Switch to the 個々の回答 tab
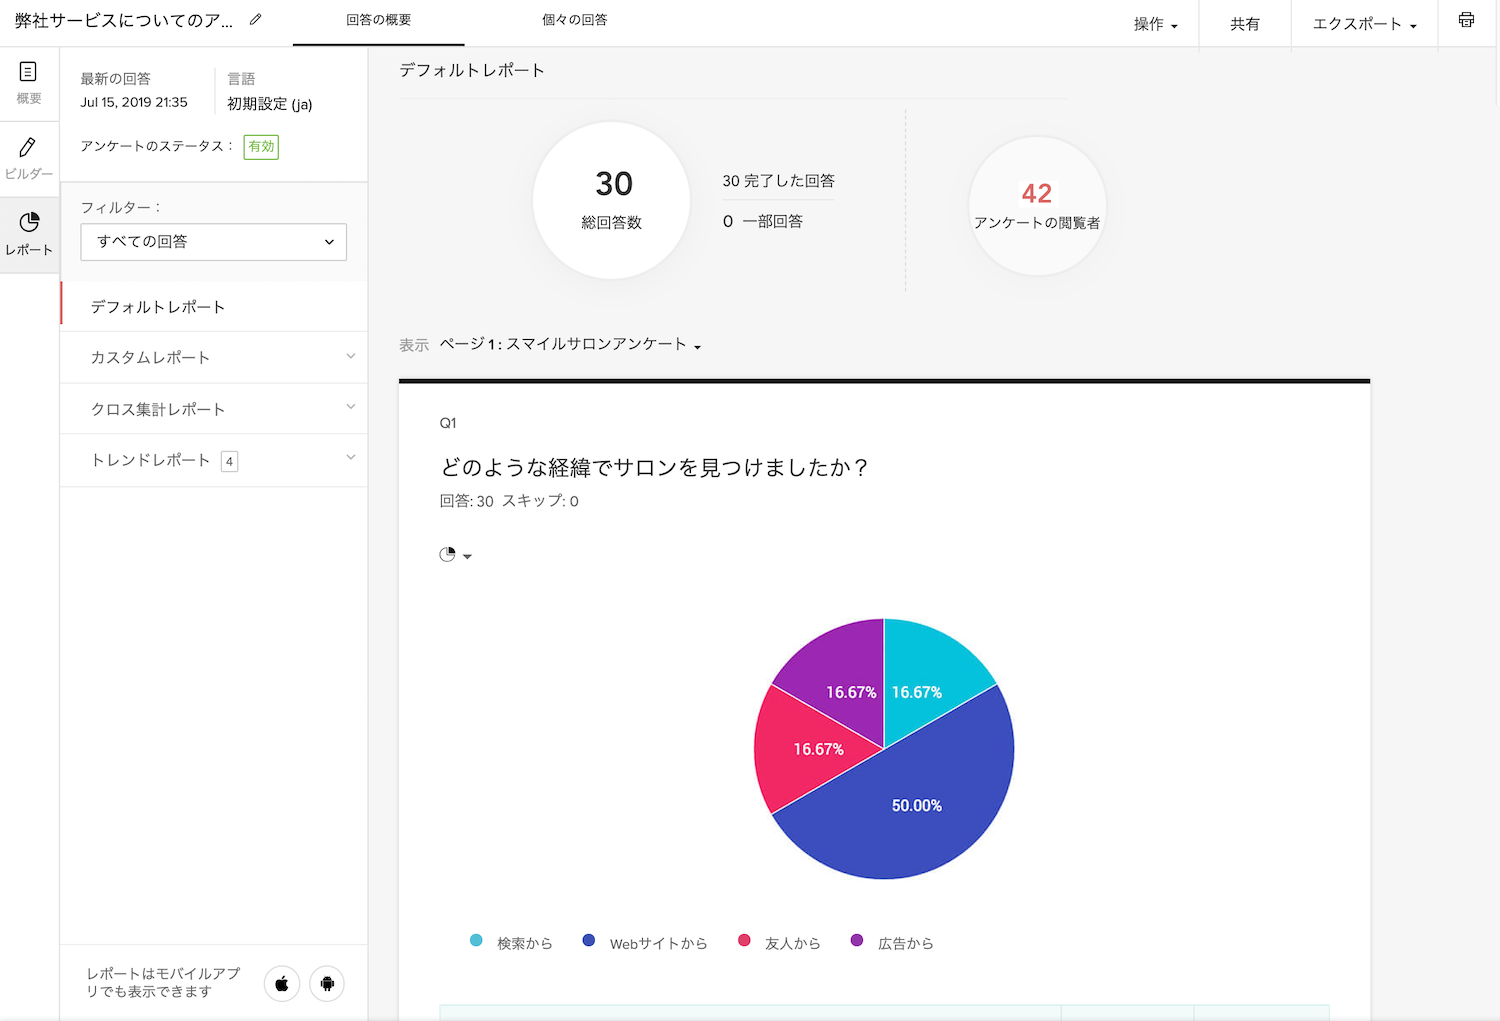 click(x=575, y=20)
